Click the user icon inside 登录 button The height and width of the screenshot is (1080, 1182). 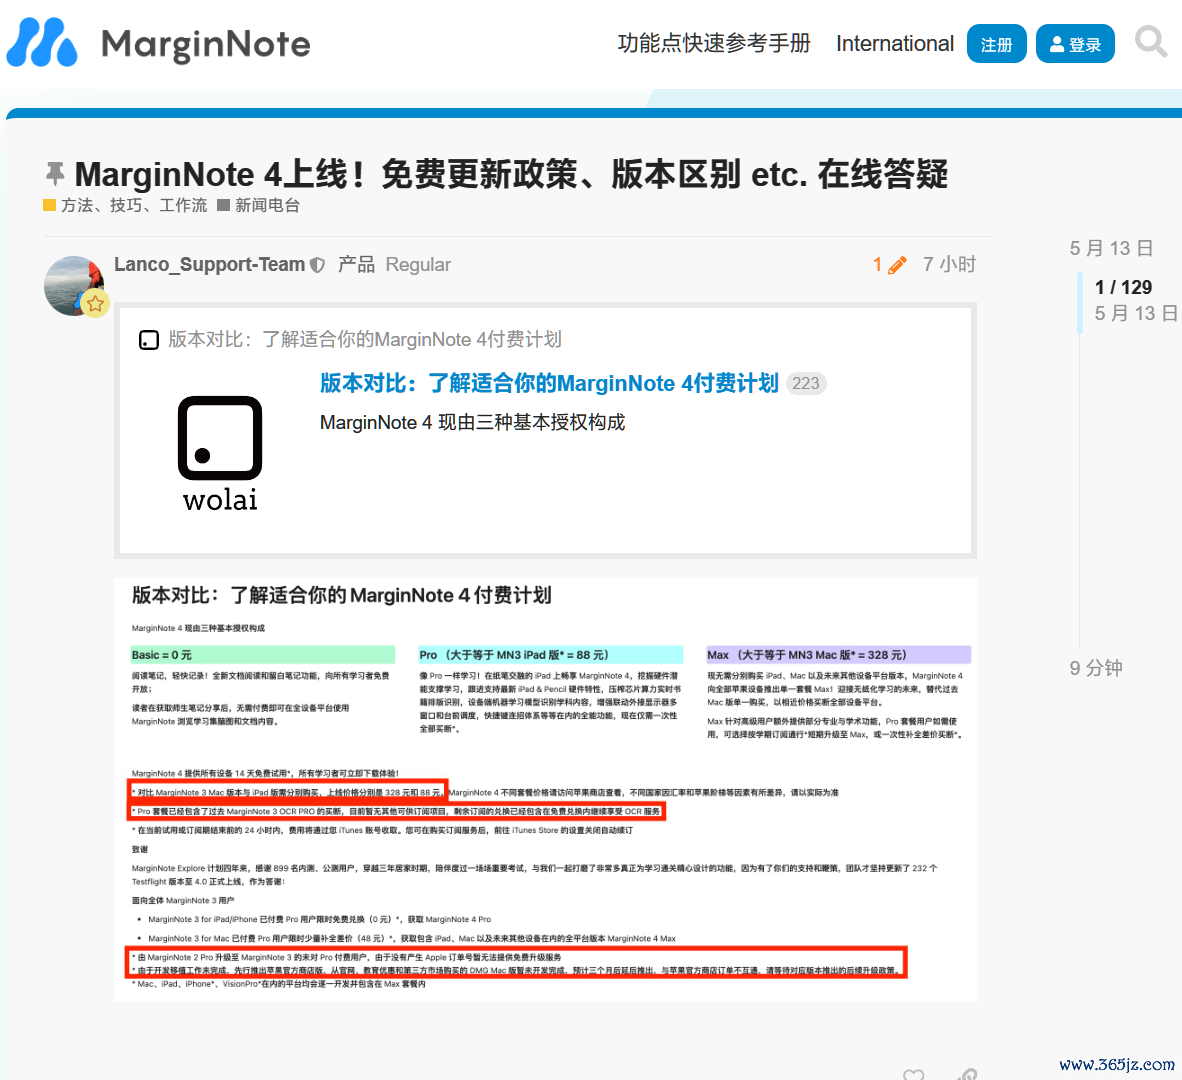pyautogui.click(x=1057, y=44)
